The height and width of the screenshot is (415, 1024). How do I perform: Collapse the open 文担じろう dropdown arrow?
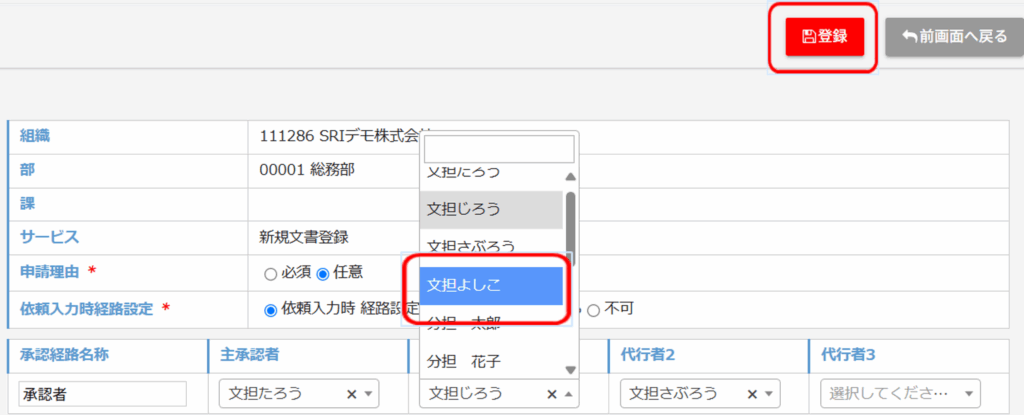click(568, 394)
